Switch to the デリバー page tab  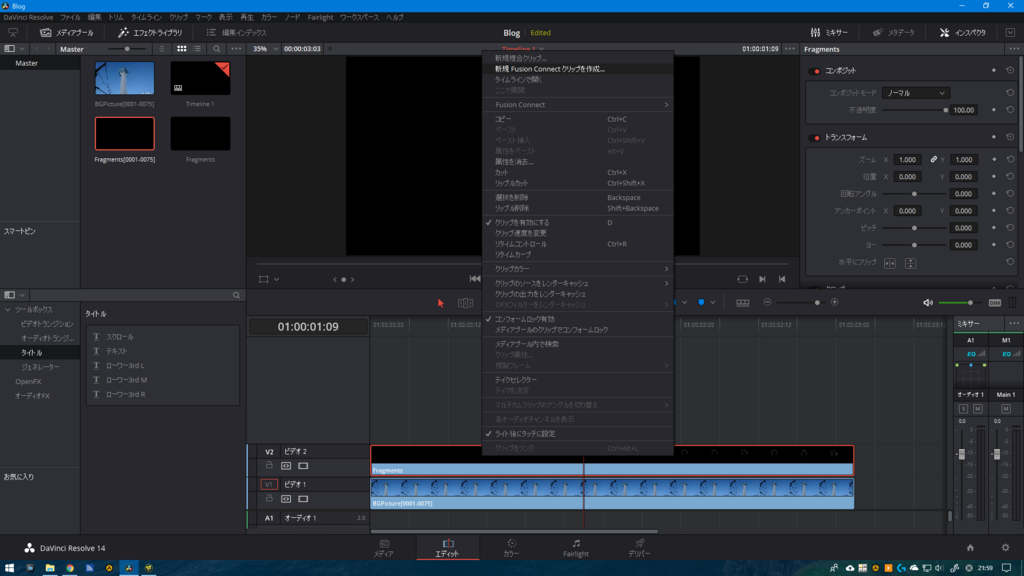coord(639,548)
